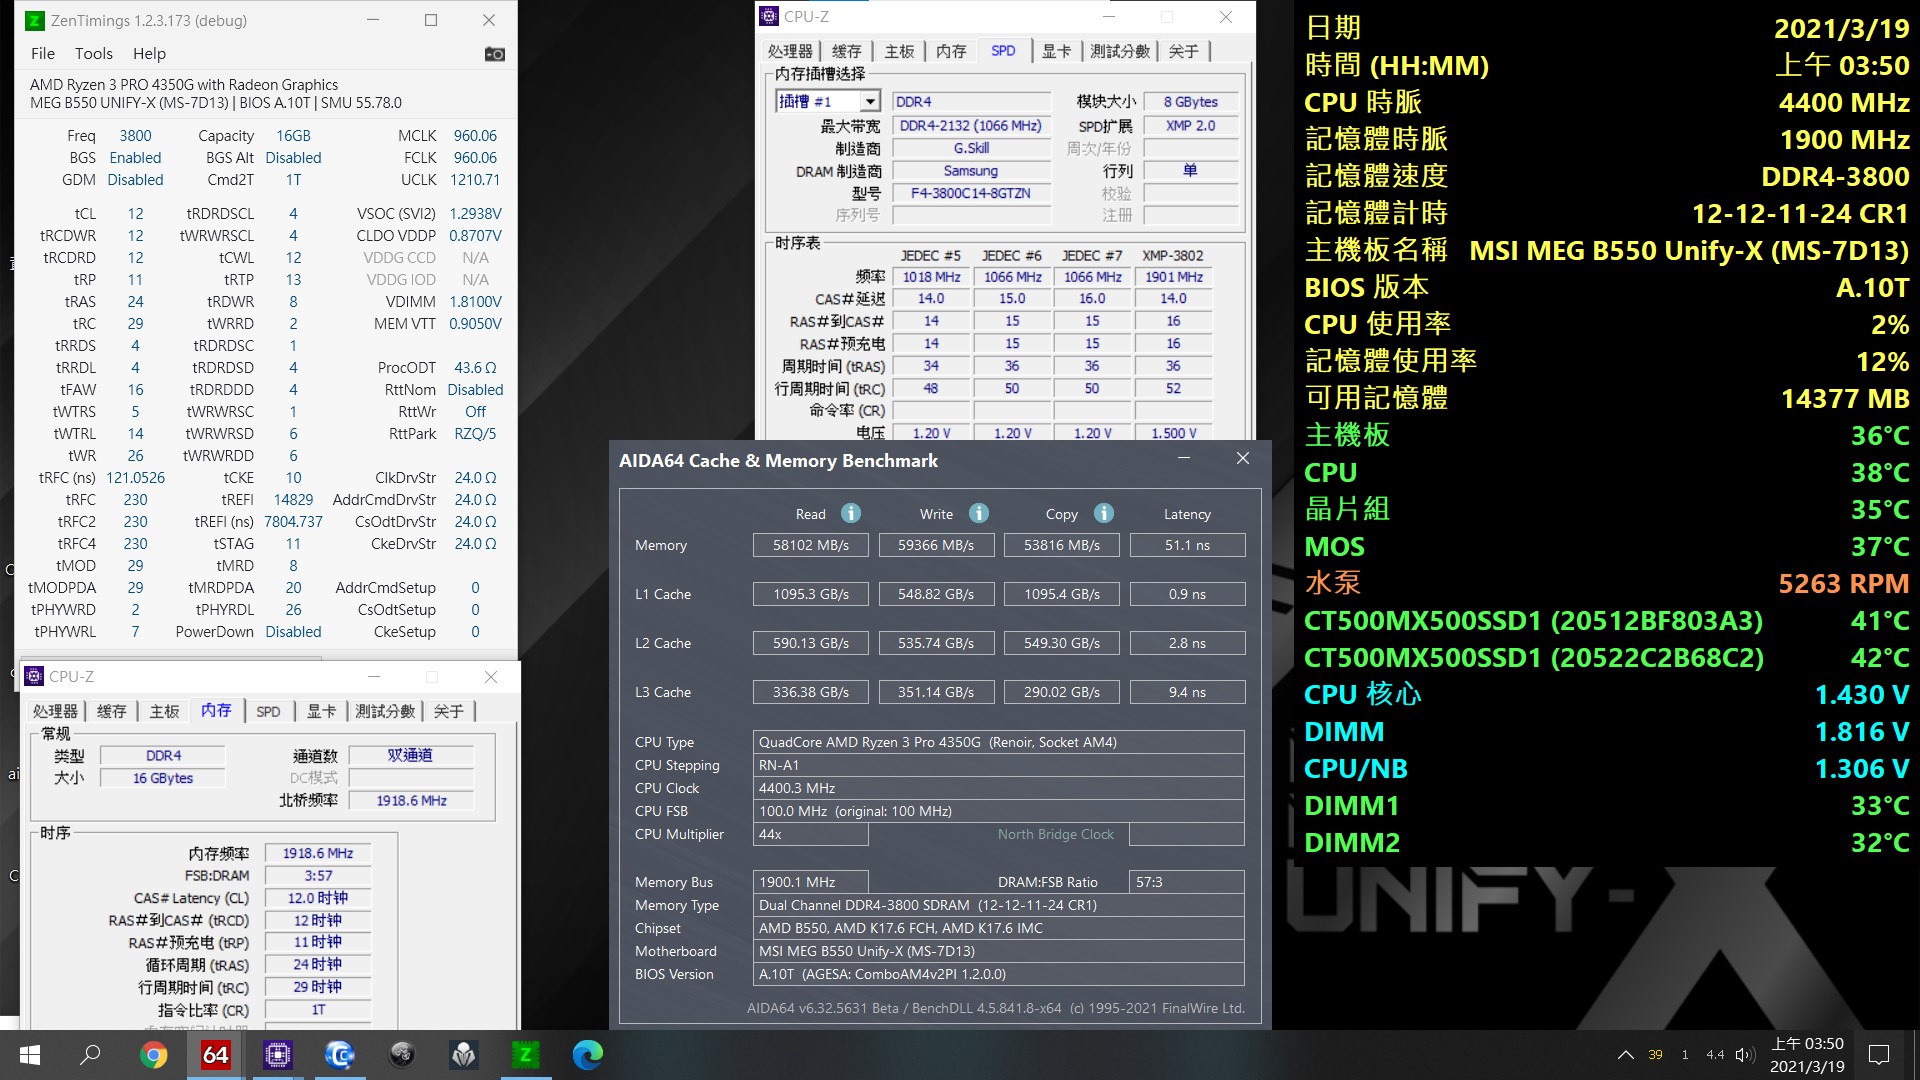Switch to 内存 tab in top CPU-Z window
Image resolution: width=1920 pixels, height=1080 pixels.
[x=951, y=51]
